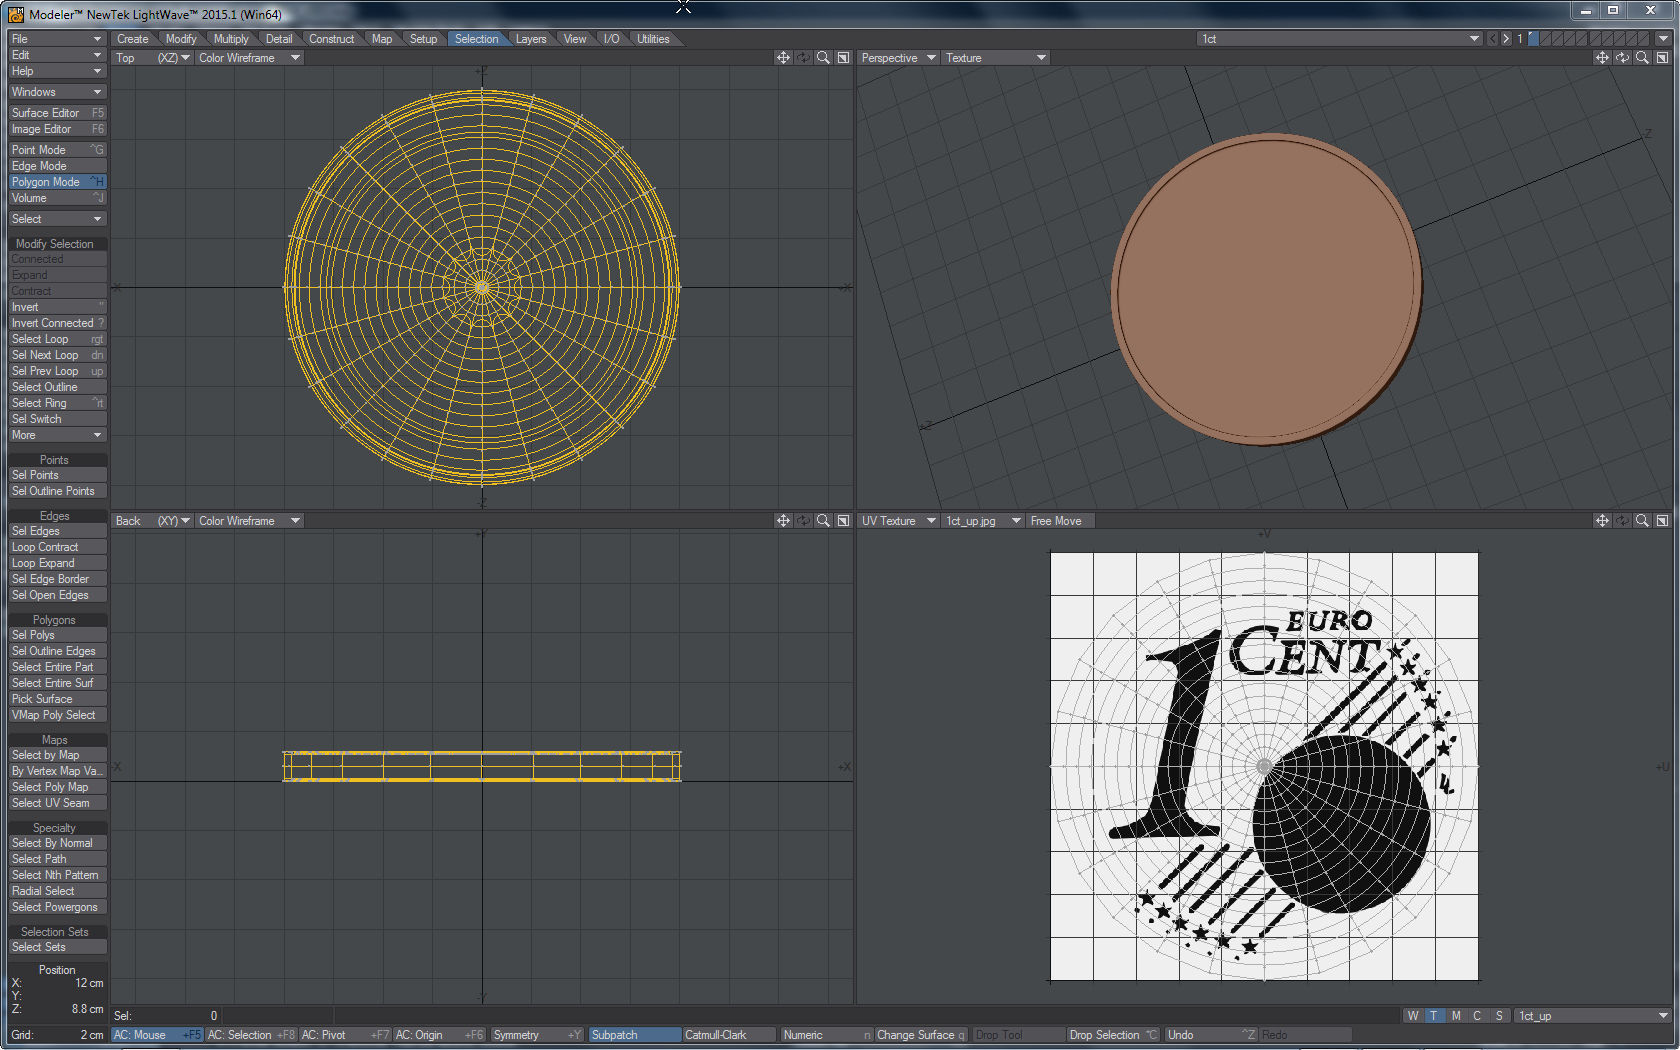Open the 1ct_up.jpg image dropdown
The image size is (1680, 1050).
point(984,521)
